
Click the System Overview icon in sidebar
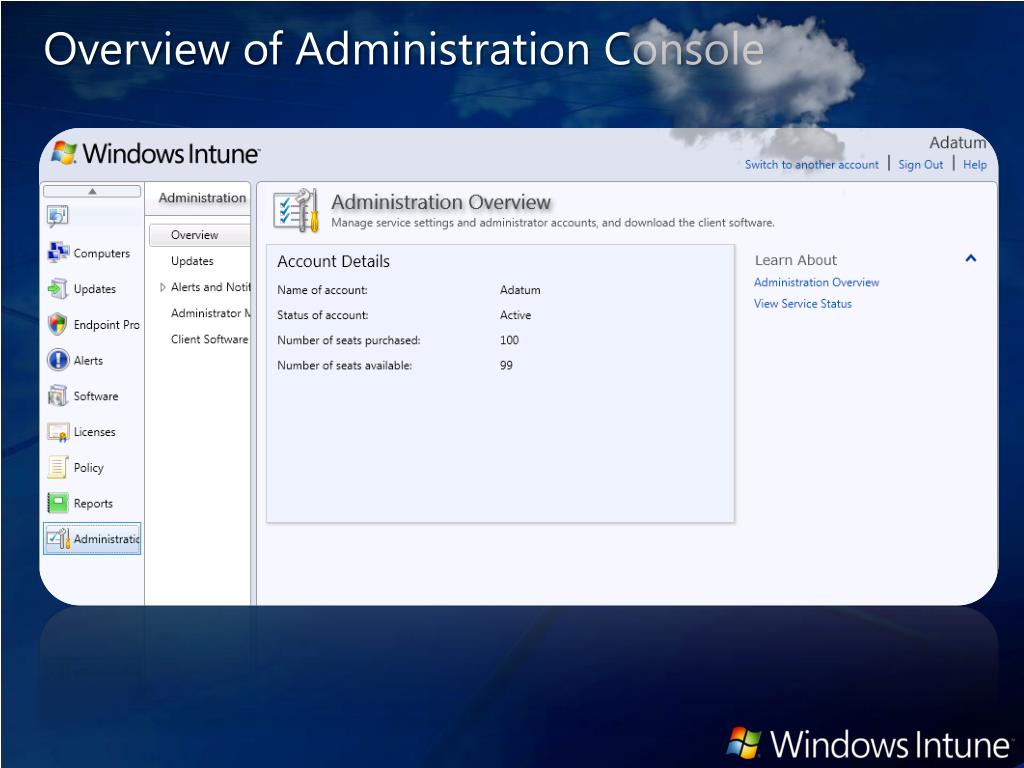click(x=57, y=216)
